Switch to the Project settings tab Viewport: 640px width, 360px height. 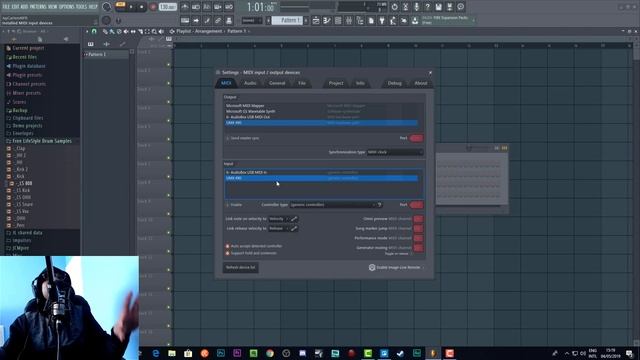click(336, 83)
